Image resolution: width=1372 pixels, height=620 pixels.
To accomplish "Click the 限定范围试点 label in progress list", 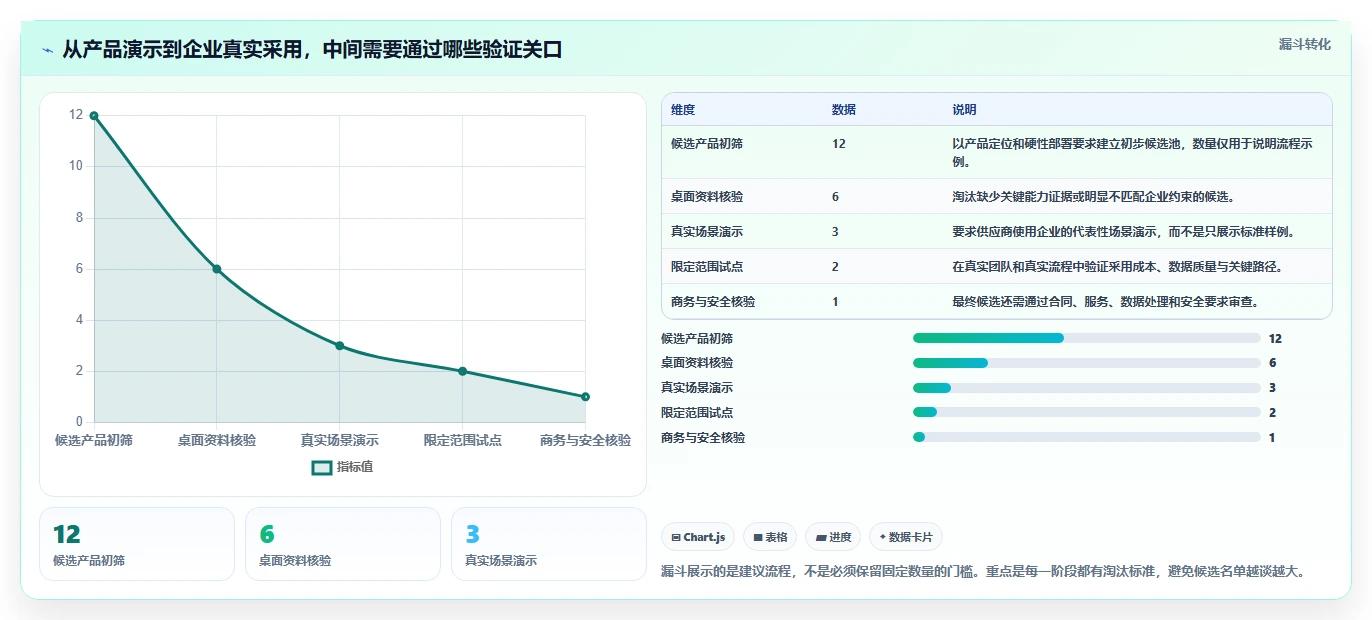I will [x=697, y=413].
